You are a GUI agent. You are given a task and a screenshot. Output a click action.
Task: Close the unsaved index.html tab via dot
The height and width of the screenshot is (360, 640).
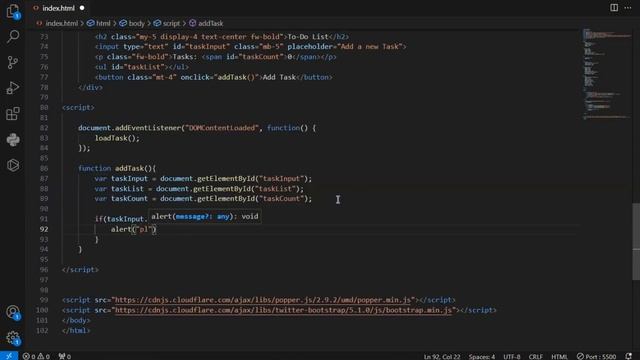click(82, 8)
